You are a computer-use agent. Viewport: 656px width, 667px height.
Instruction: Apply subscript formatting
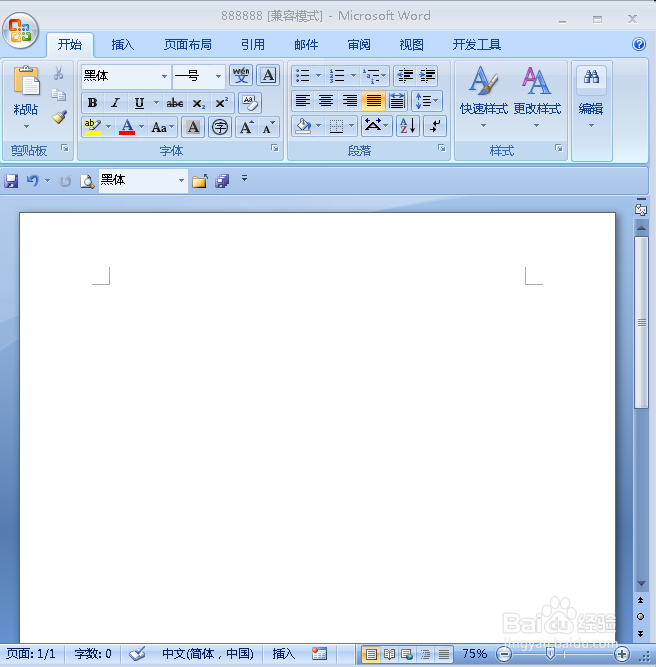point(198,103)
